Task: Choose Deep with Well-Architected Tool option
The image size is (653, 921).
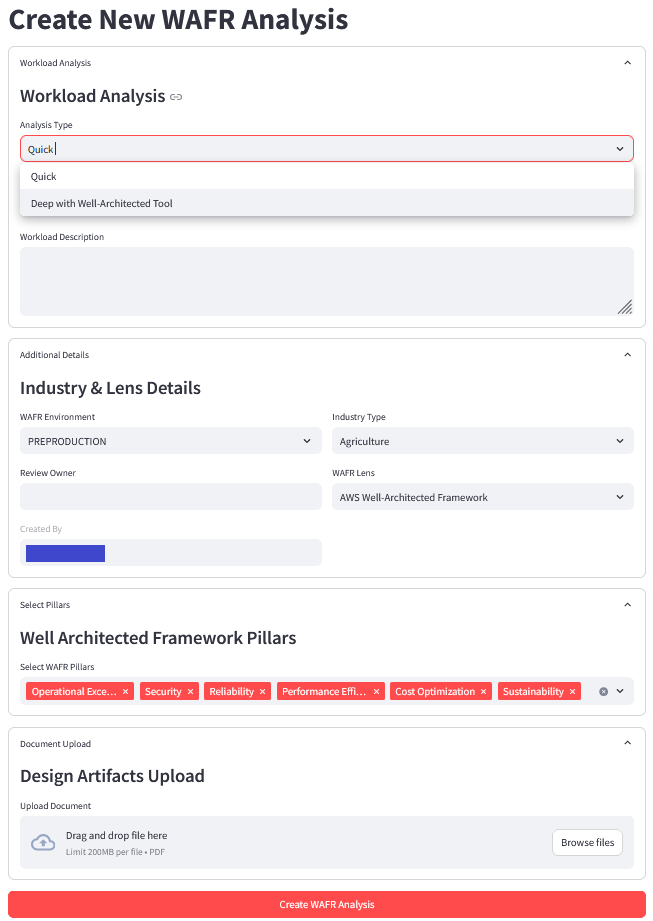Action: 102,204
